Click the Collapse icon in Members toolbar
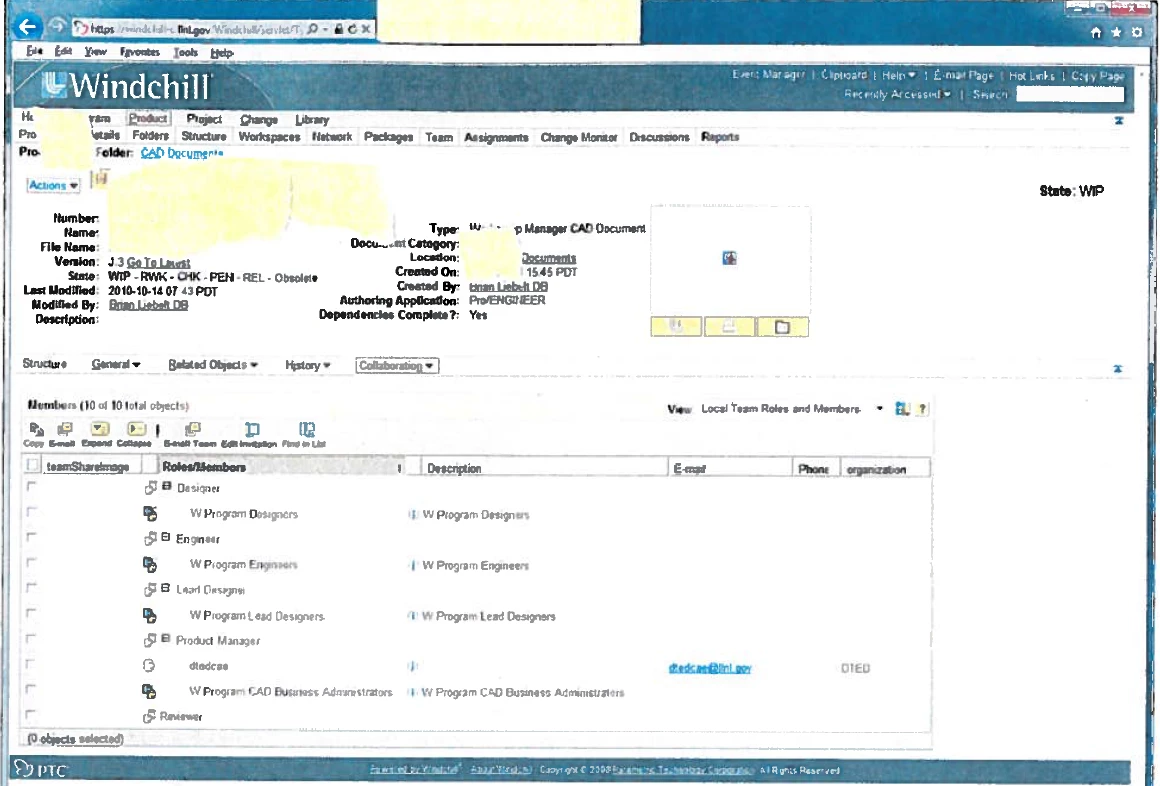 click(136, 429)
